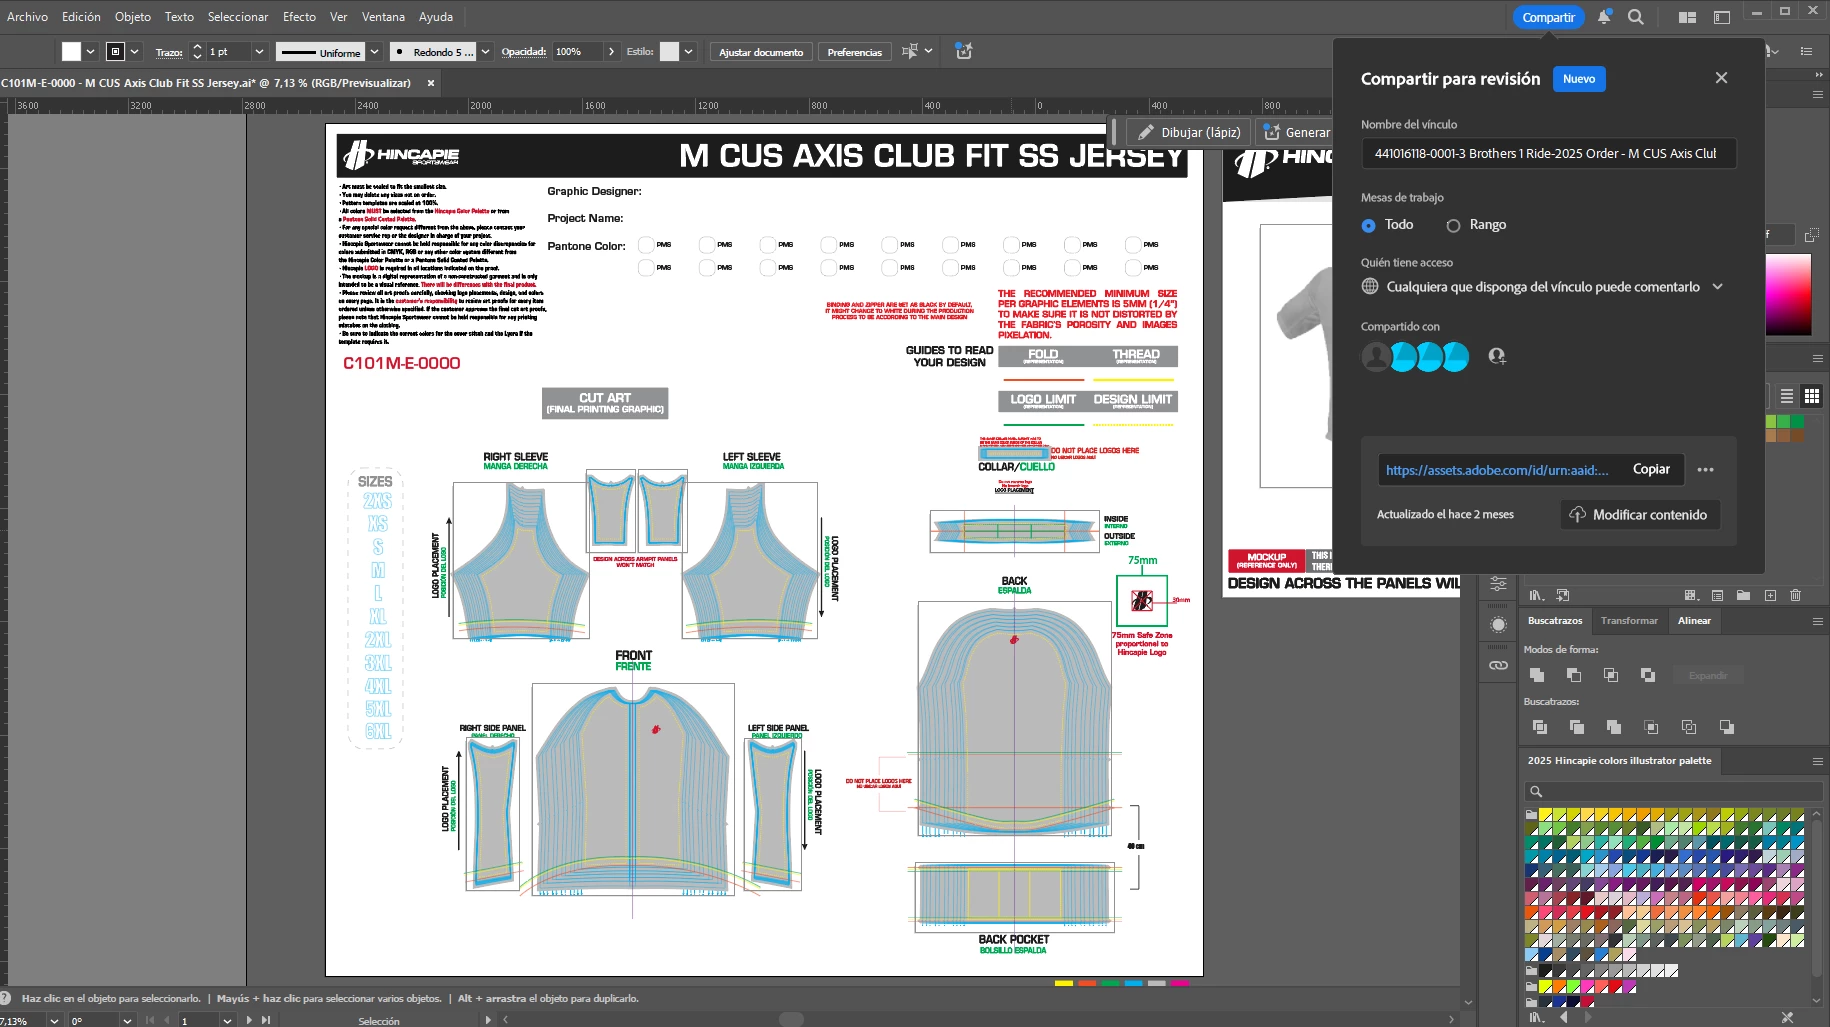Screen dimensions: 1830x1027
Task: Apply the Unite shape mode in Buscatrazos
Action: (x=1537, y=675)
